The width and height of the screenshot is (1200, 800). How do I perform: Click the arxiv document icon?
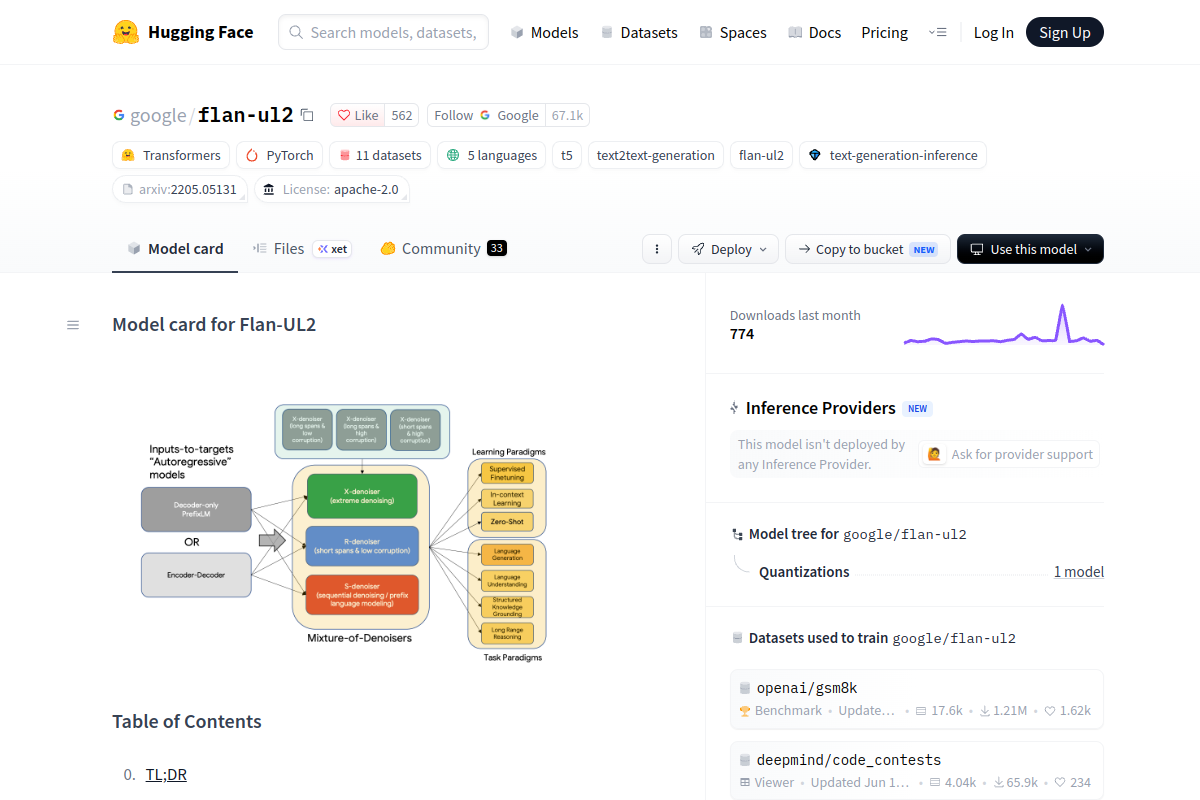click(128, 189)
